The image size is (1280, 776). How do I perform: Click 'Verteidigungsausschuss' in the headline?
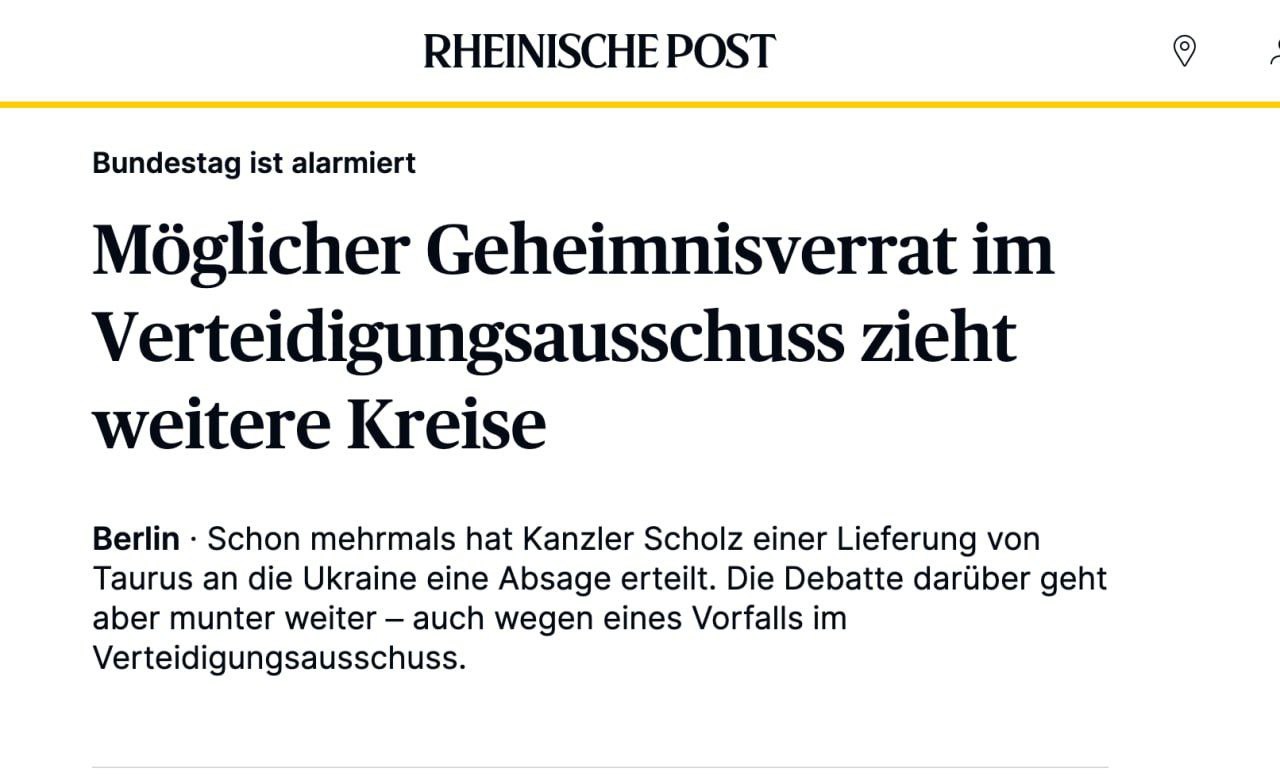(469, 337)
